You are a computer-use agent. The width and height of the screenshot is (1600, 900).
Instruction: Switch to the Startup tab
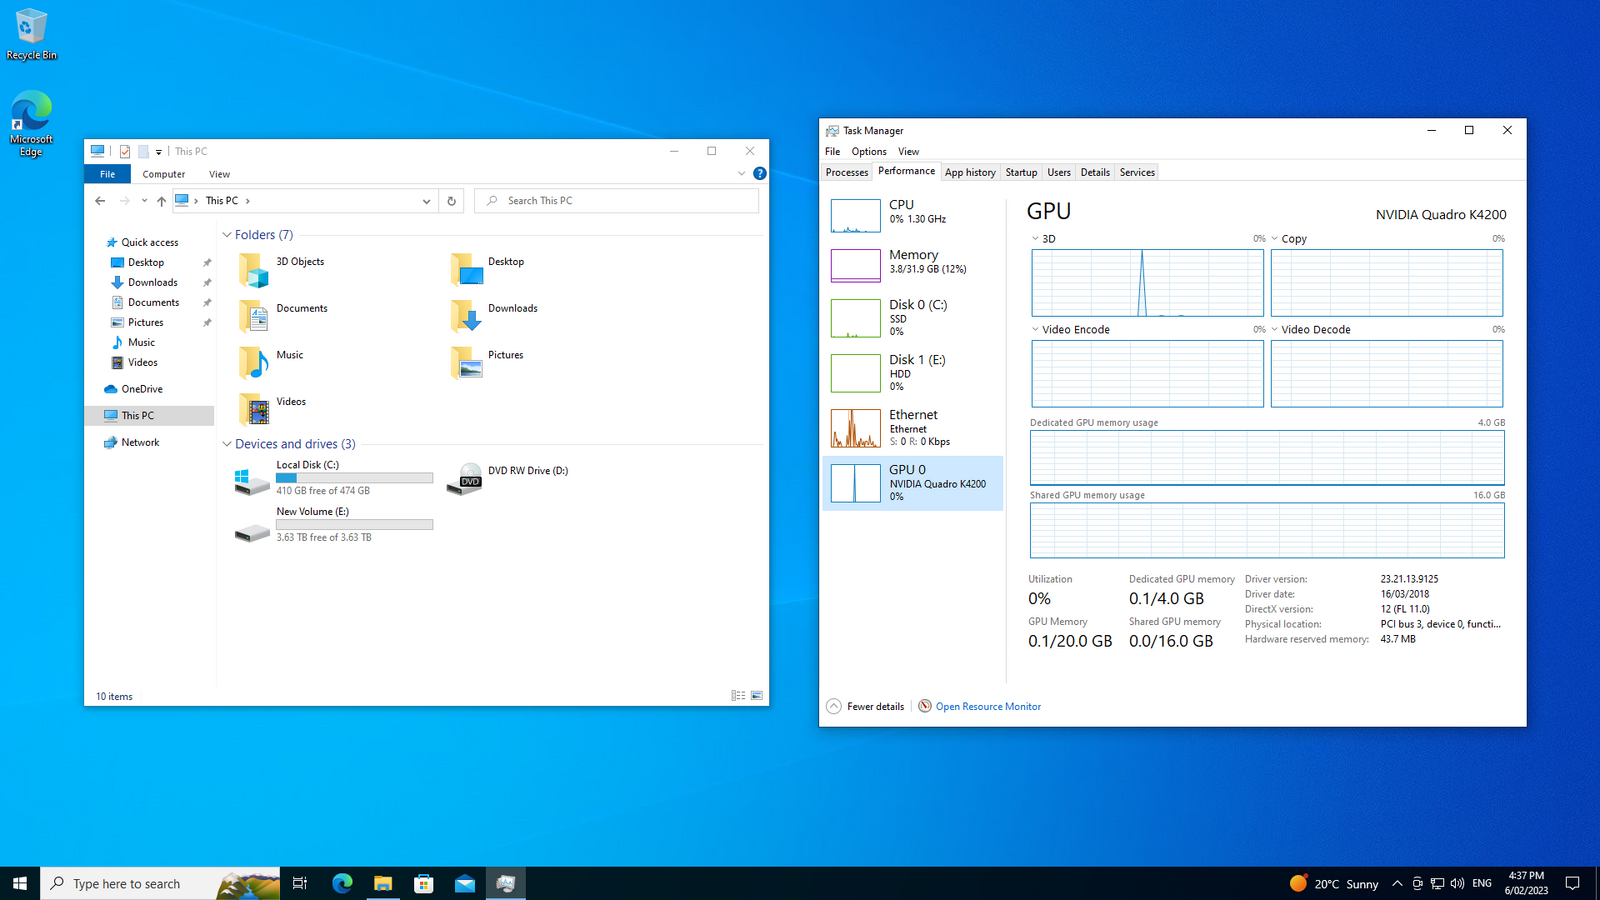pos(1021,172)
